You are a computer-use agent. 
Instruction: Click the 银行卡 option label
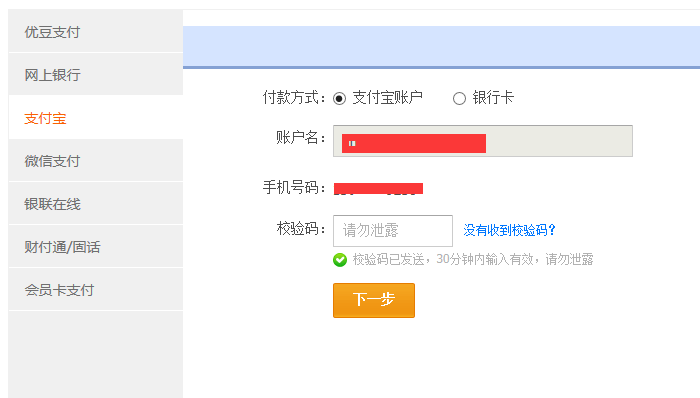tap(493, 98)
